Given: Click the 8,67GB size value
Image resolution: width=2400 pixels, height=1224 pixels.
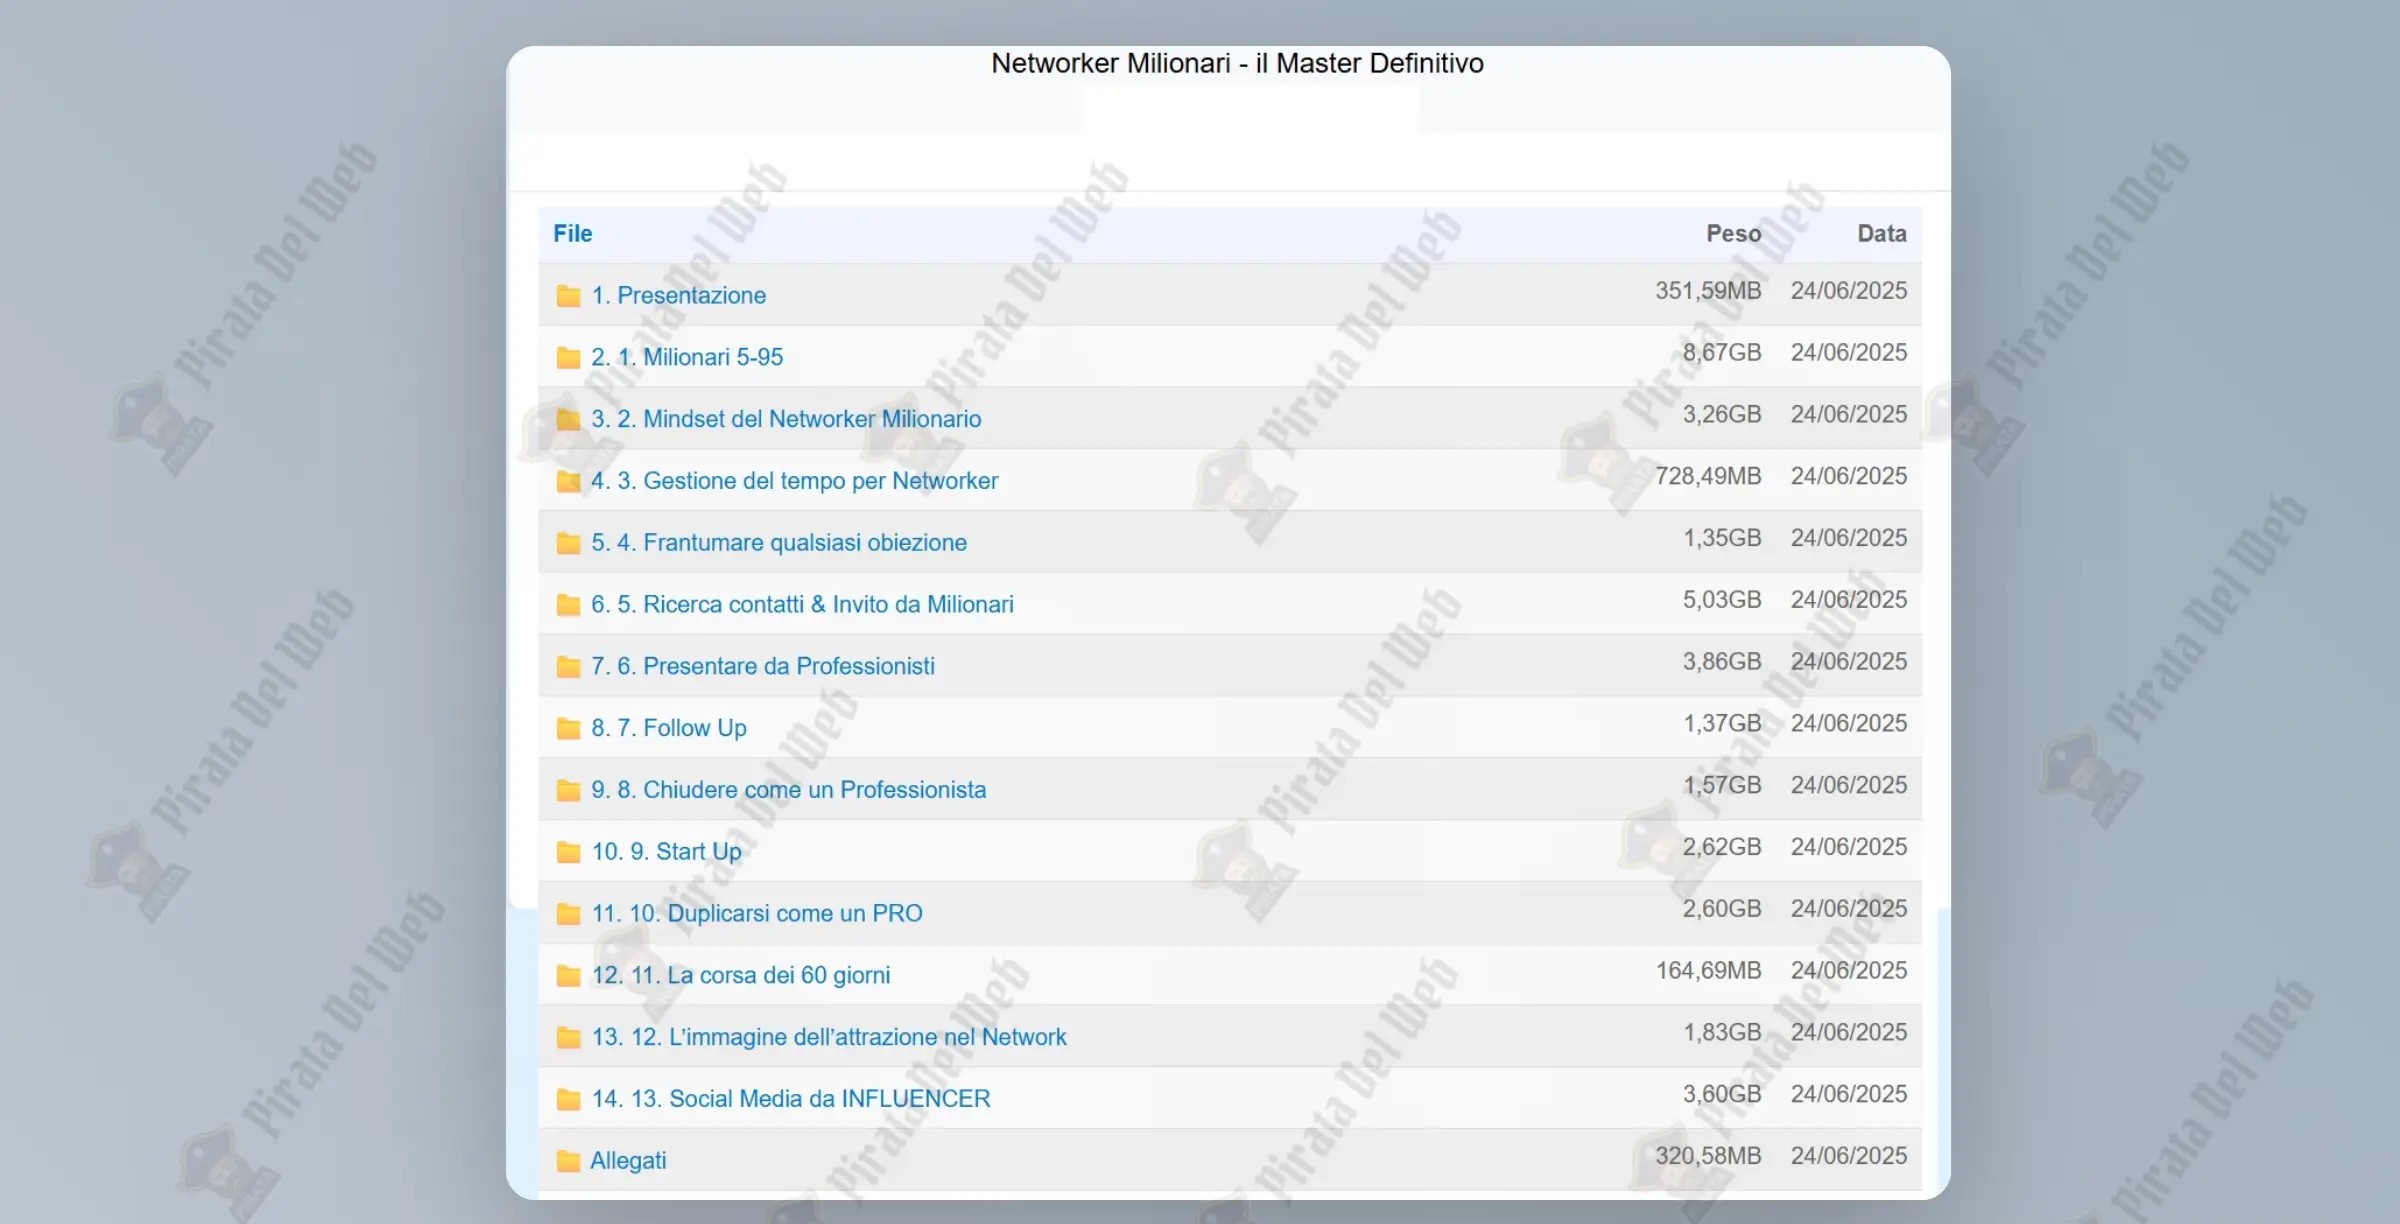Looking at the screenshot, I should click(x=1722, y=353).
